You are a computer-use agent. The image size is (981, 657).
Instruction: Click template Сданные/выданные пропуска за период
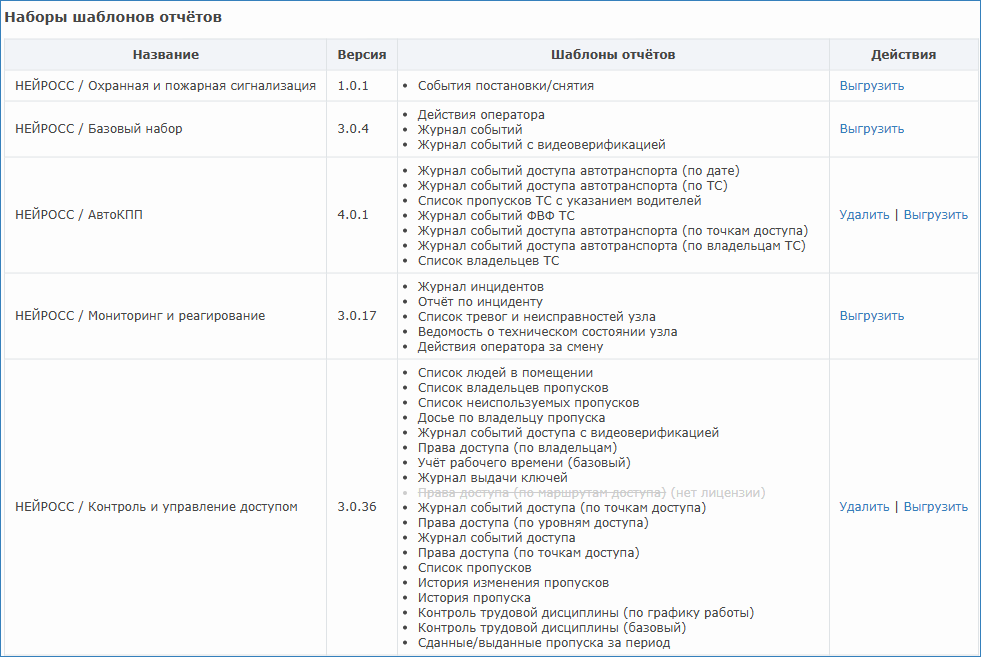[544, 643]
